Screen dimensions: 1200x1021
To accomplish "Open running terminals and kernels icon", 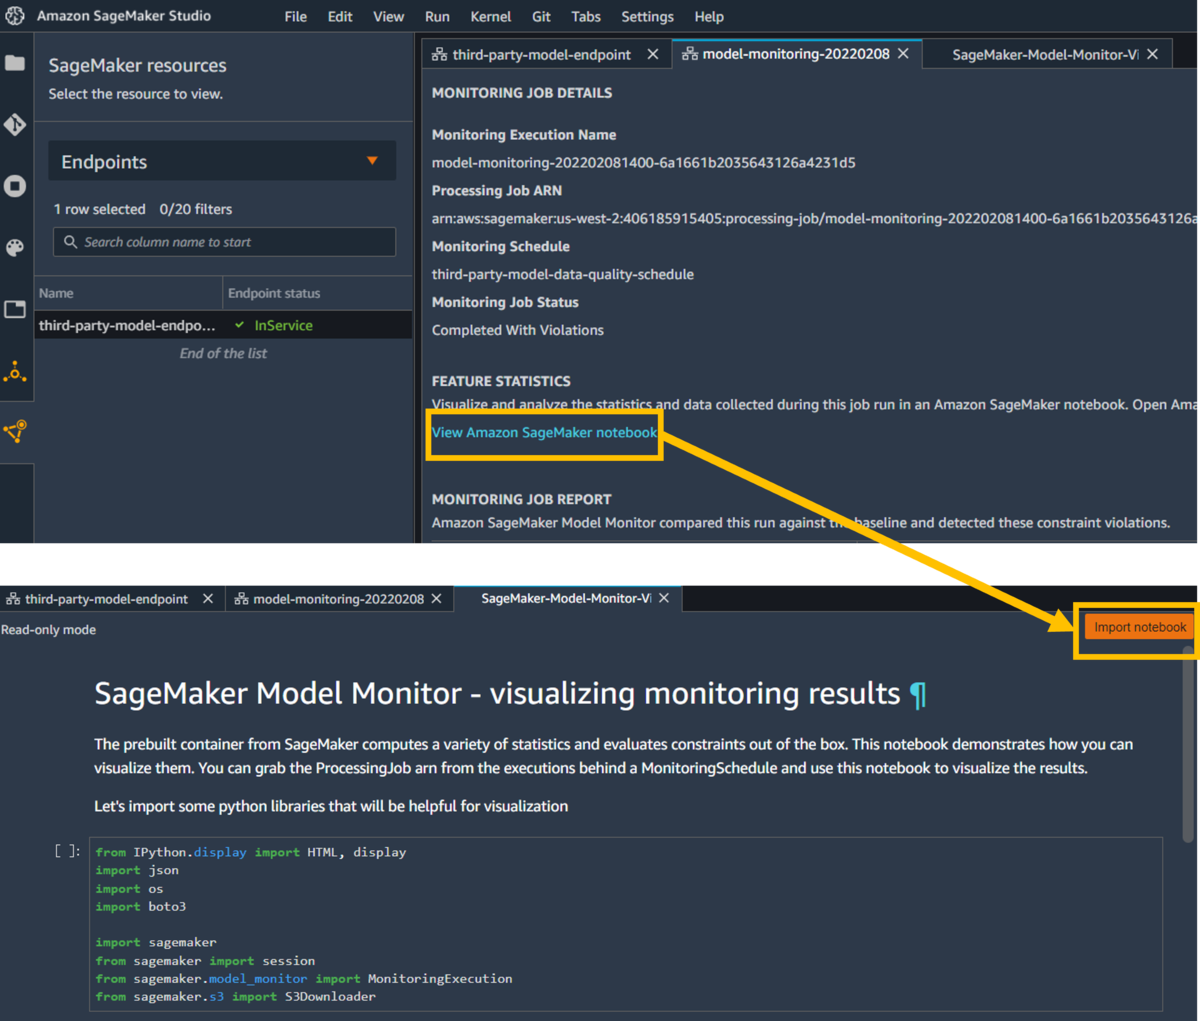I will coord(15,186).
